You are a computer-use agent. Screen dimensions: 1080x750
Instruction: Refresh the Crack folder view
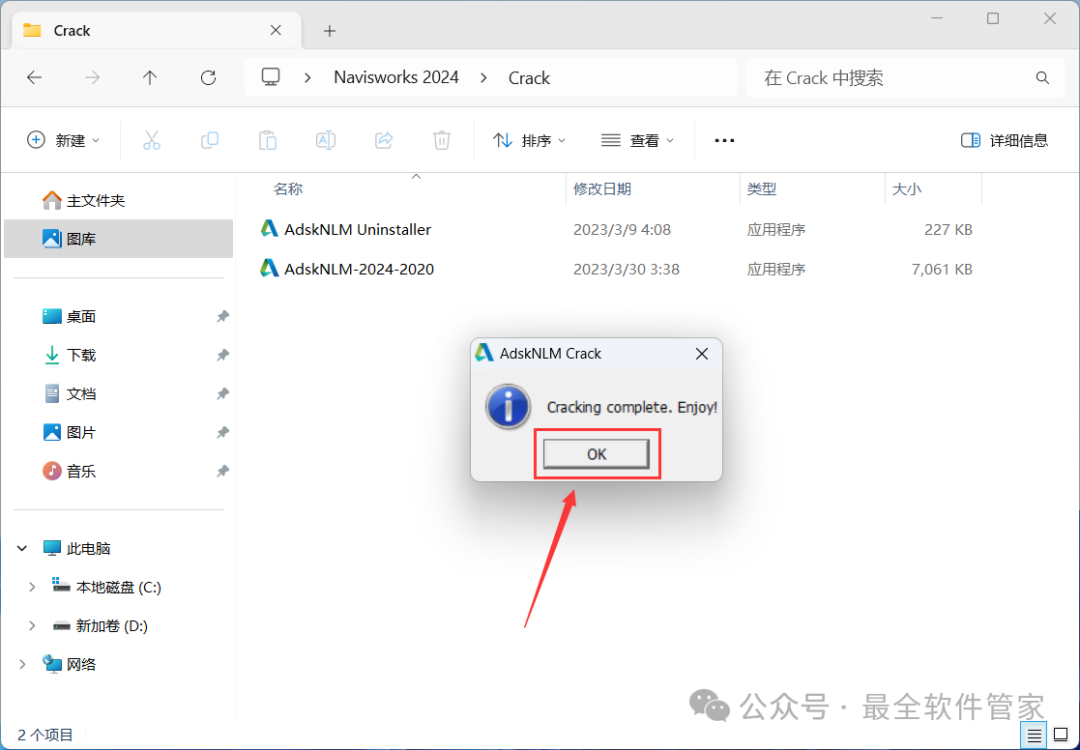[208, 78]
